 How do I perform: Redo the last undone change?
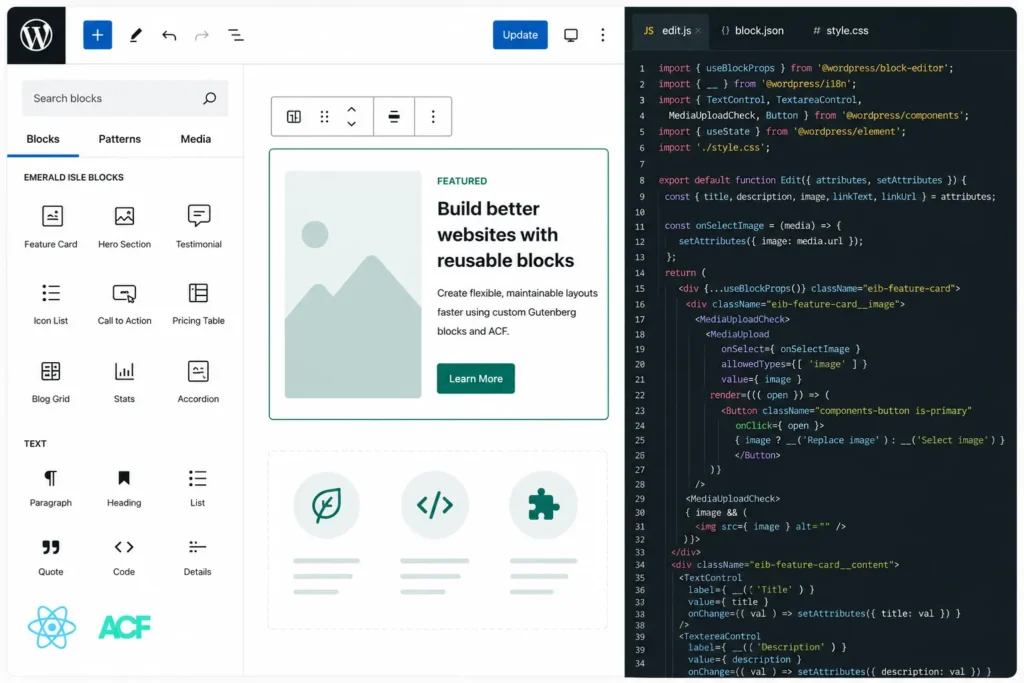click(202, 35)
